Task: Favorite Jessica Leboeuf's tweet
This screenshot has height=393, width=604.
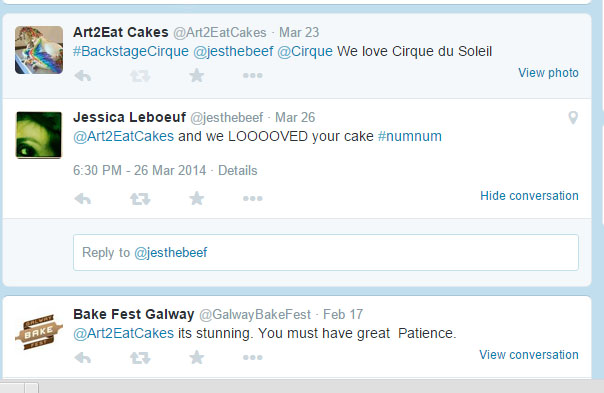Action: click(x=196, y=198)
